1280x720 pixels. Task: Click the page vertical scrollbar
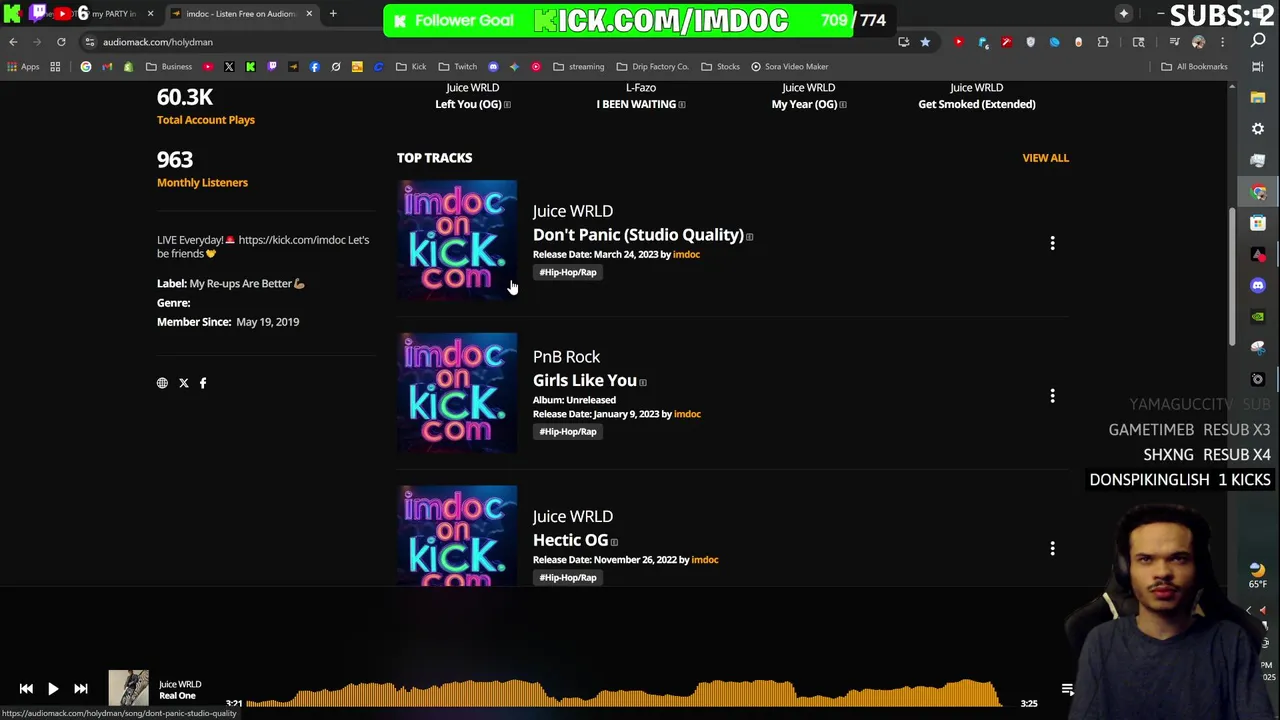(x=1231, y=278)
